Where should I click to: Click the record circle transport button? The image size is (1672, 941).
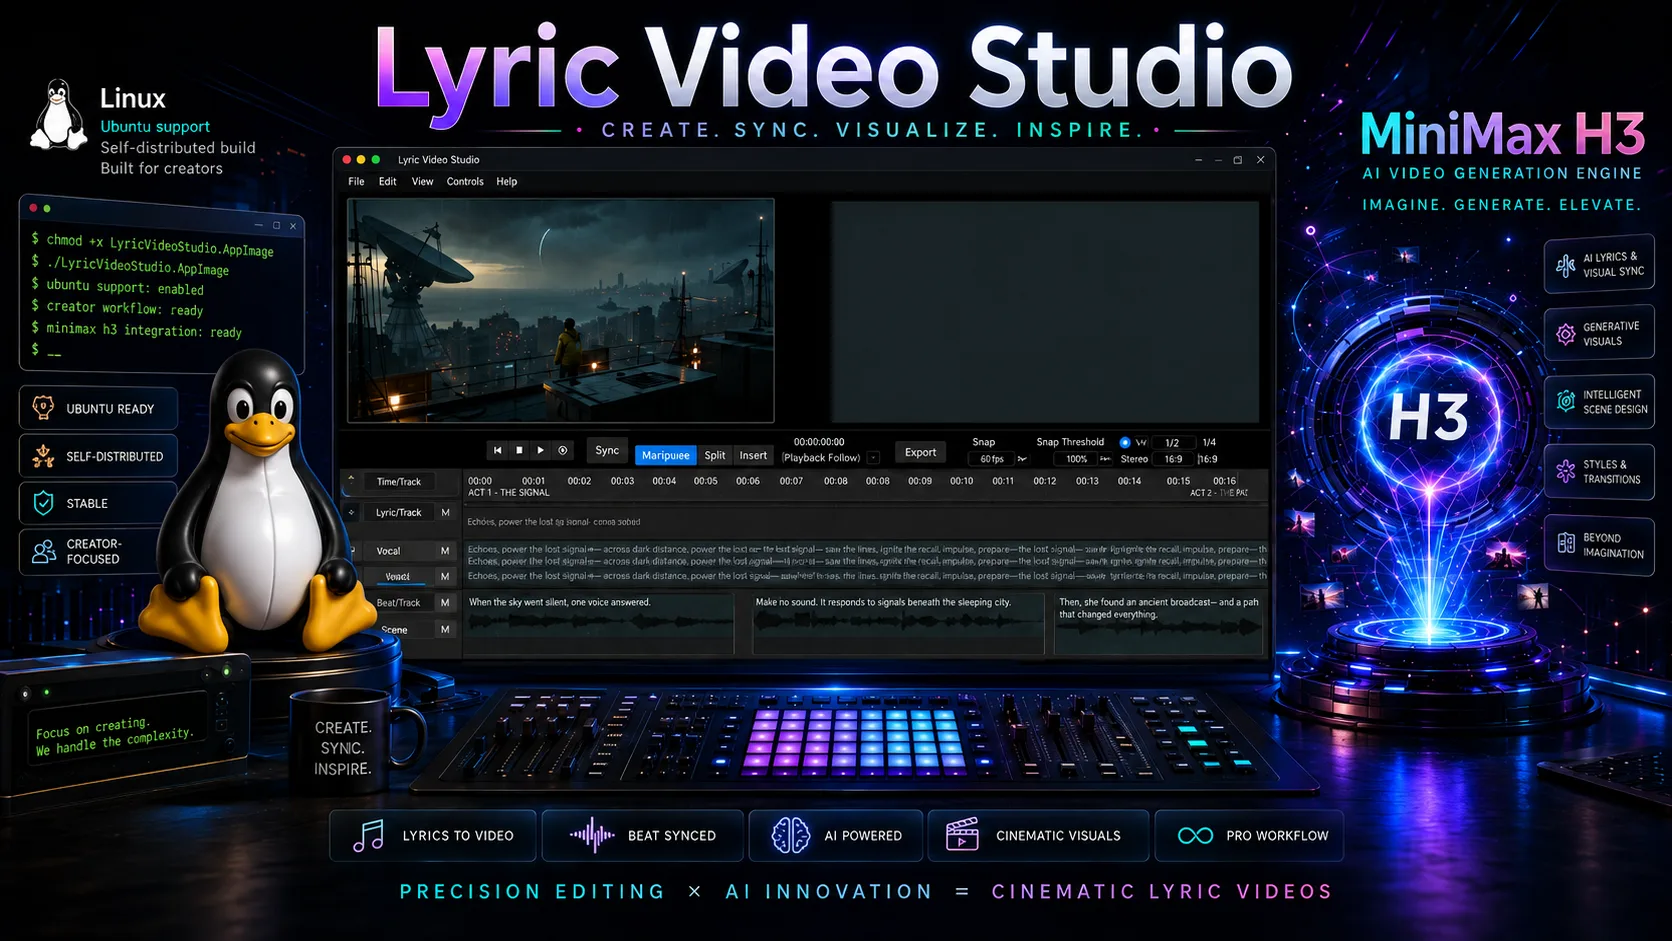tap(563, 450)
